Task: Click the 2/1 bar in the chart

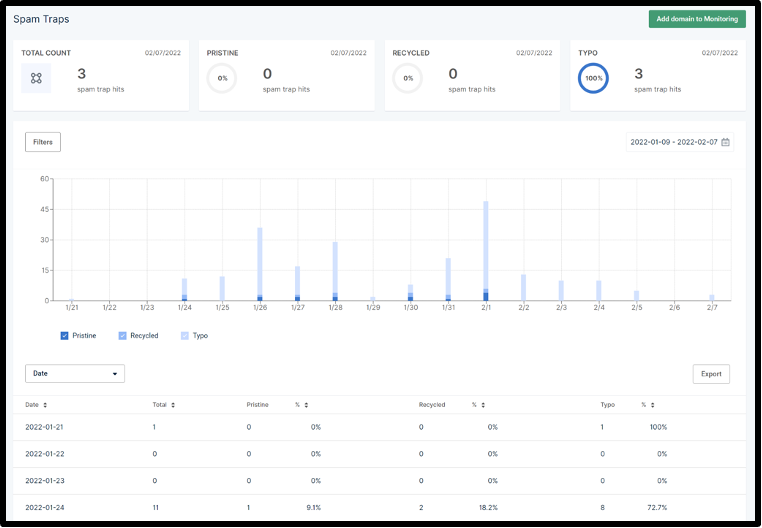Action: [x=486, y=251]
